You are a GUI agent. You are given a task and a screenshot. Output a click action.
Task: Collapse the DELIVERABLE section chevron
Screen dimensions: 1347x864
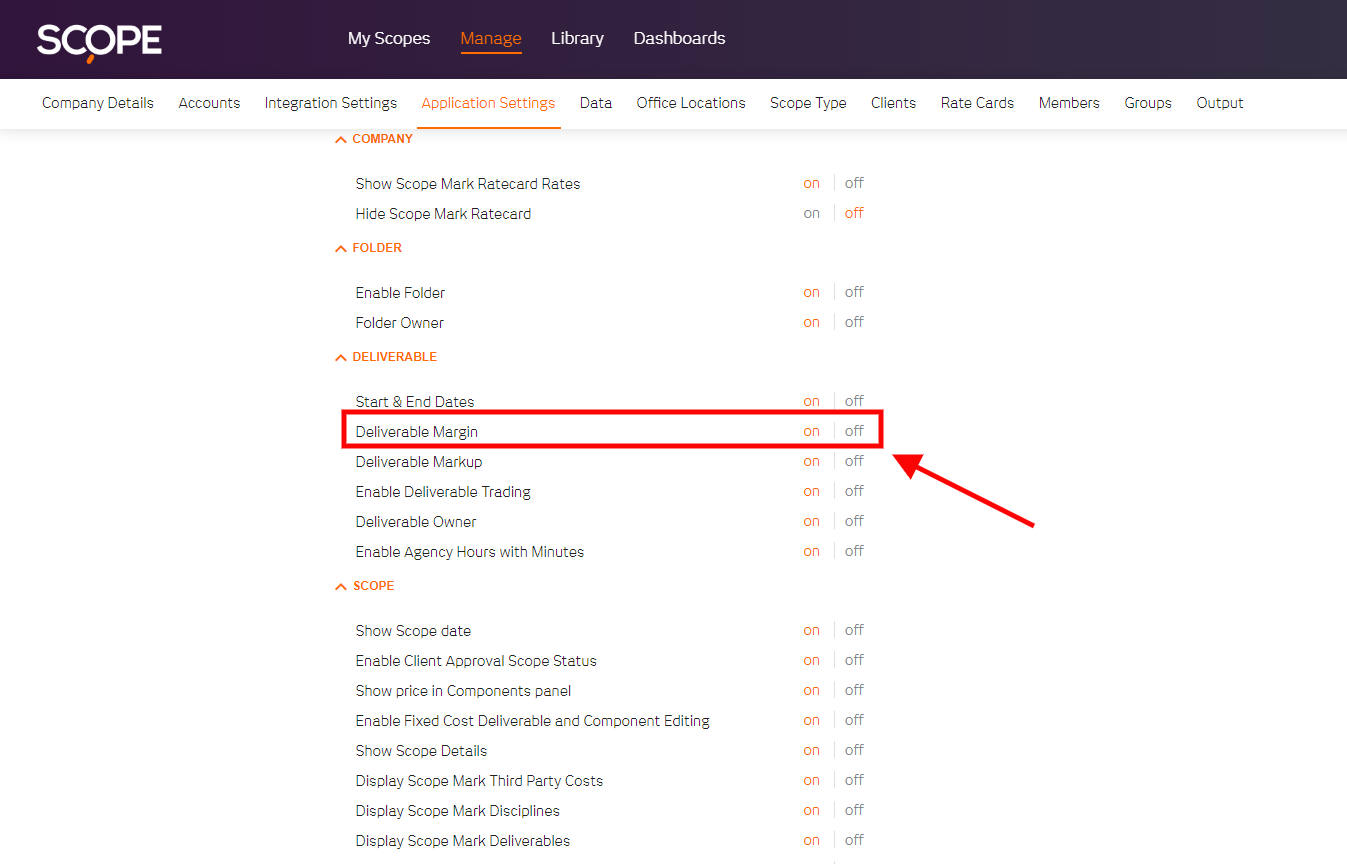[341, 358]
